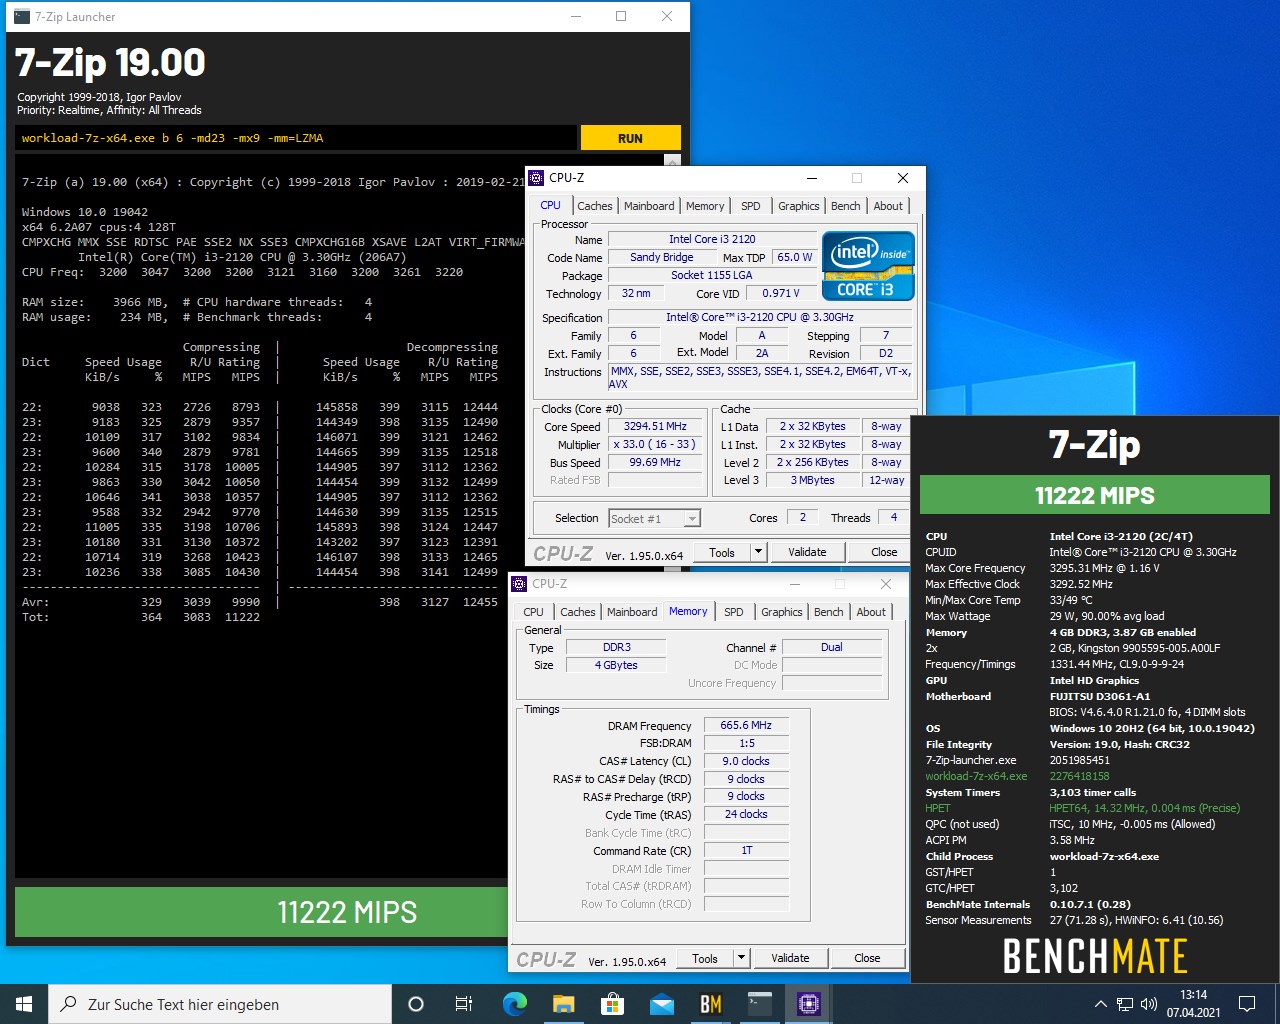Screen dimensions: 1280x1024
Task: Click the 7-Zip output scrollbar up arrow
Action: 673,161
